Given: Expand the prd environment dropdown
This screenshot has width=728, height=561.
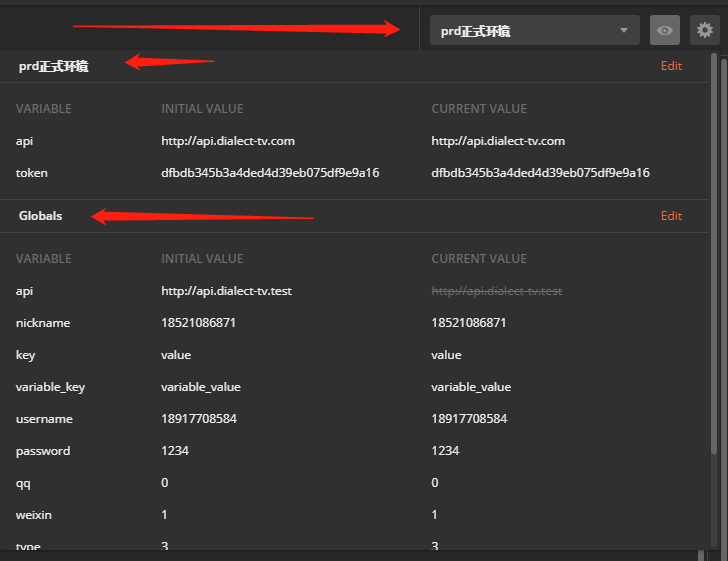Looking at the screenshot, I should (x=534, y=30).
